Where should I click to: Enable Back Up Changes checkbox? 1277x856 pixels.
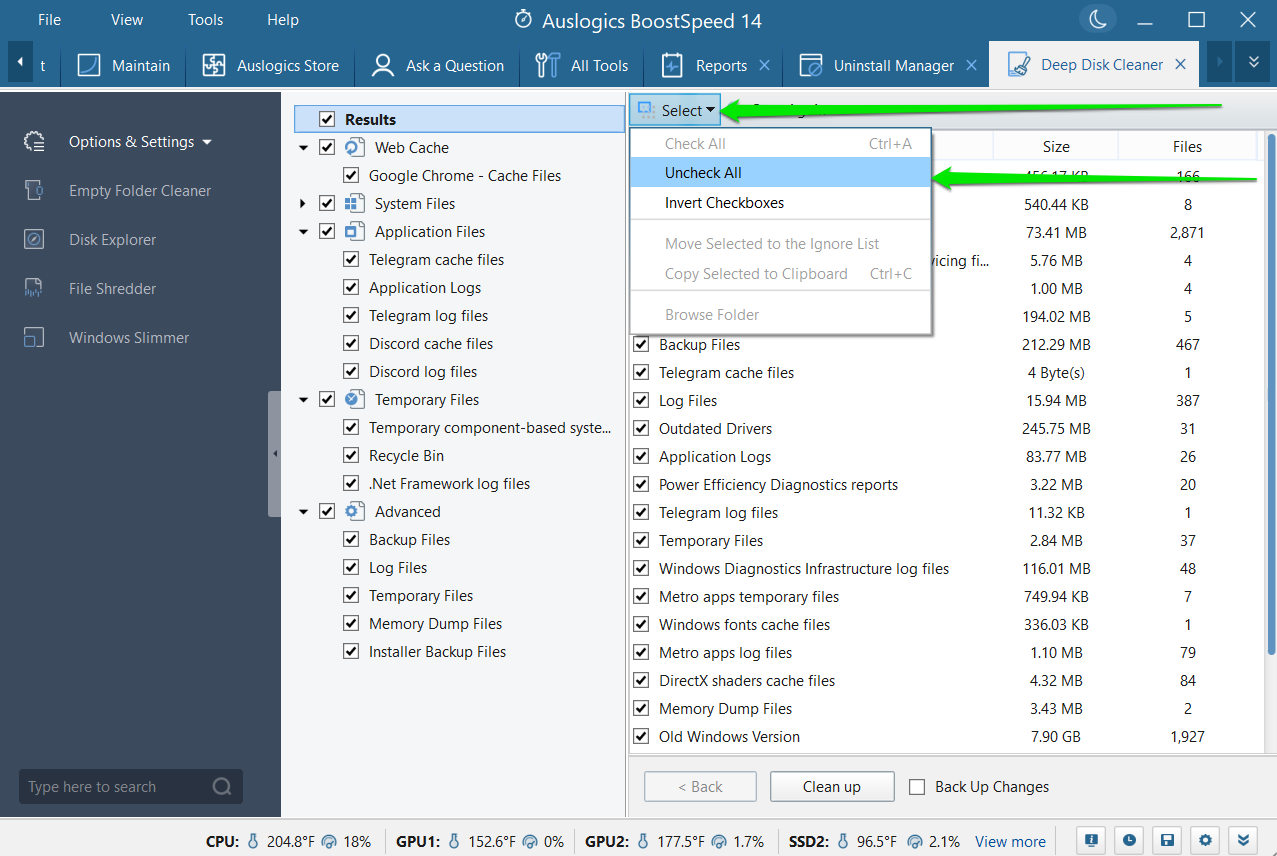(x=917, y=787)
